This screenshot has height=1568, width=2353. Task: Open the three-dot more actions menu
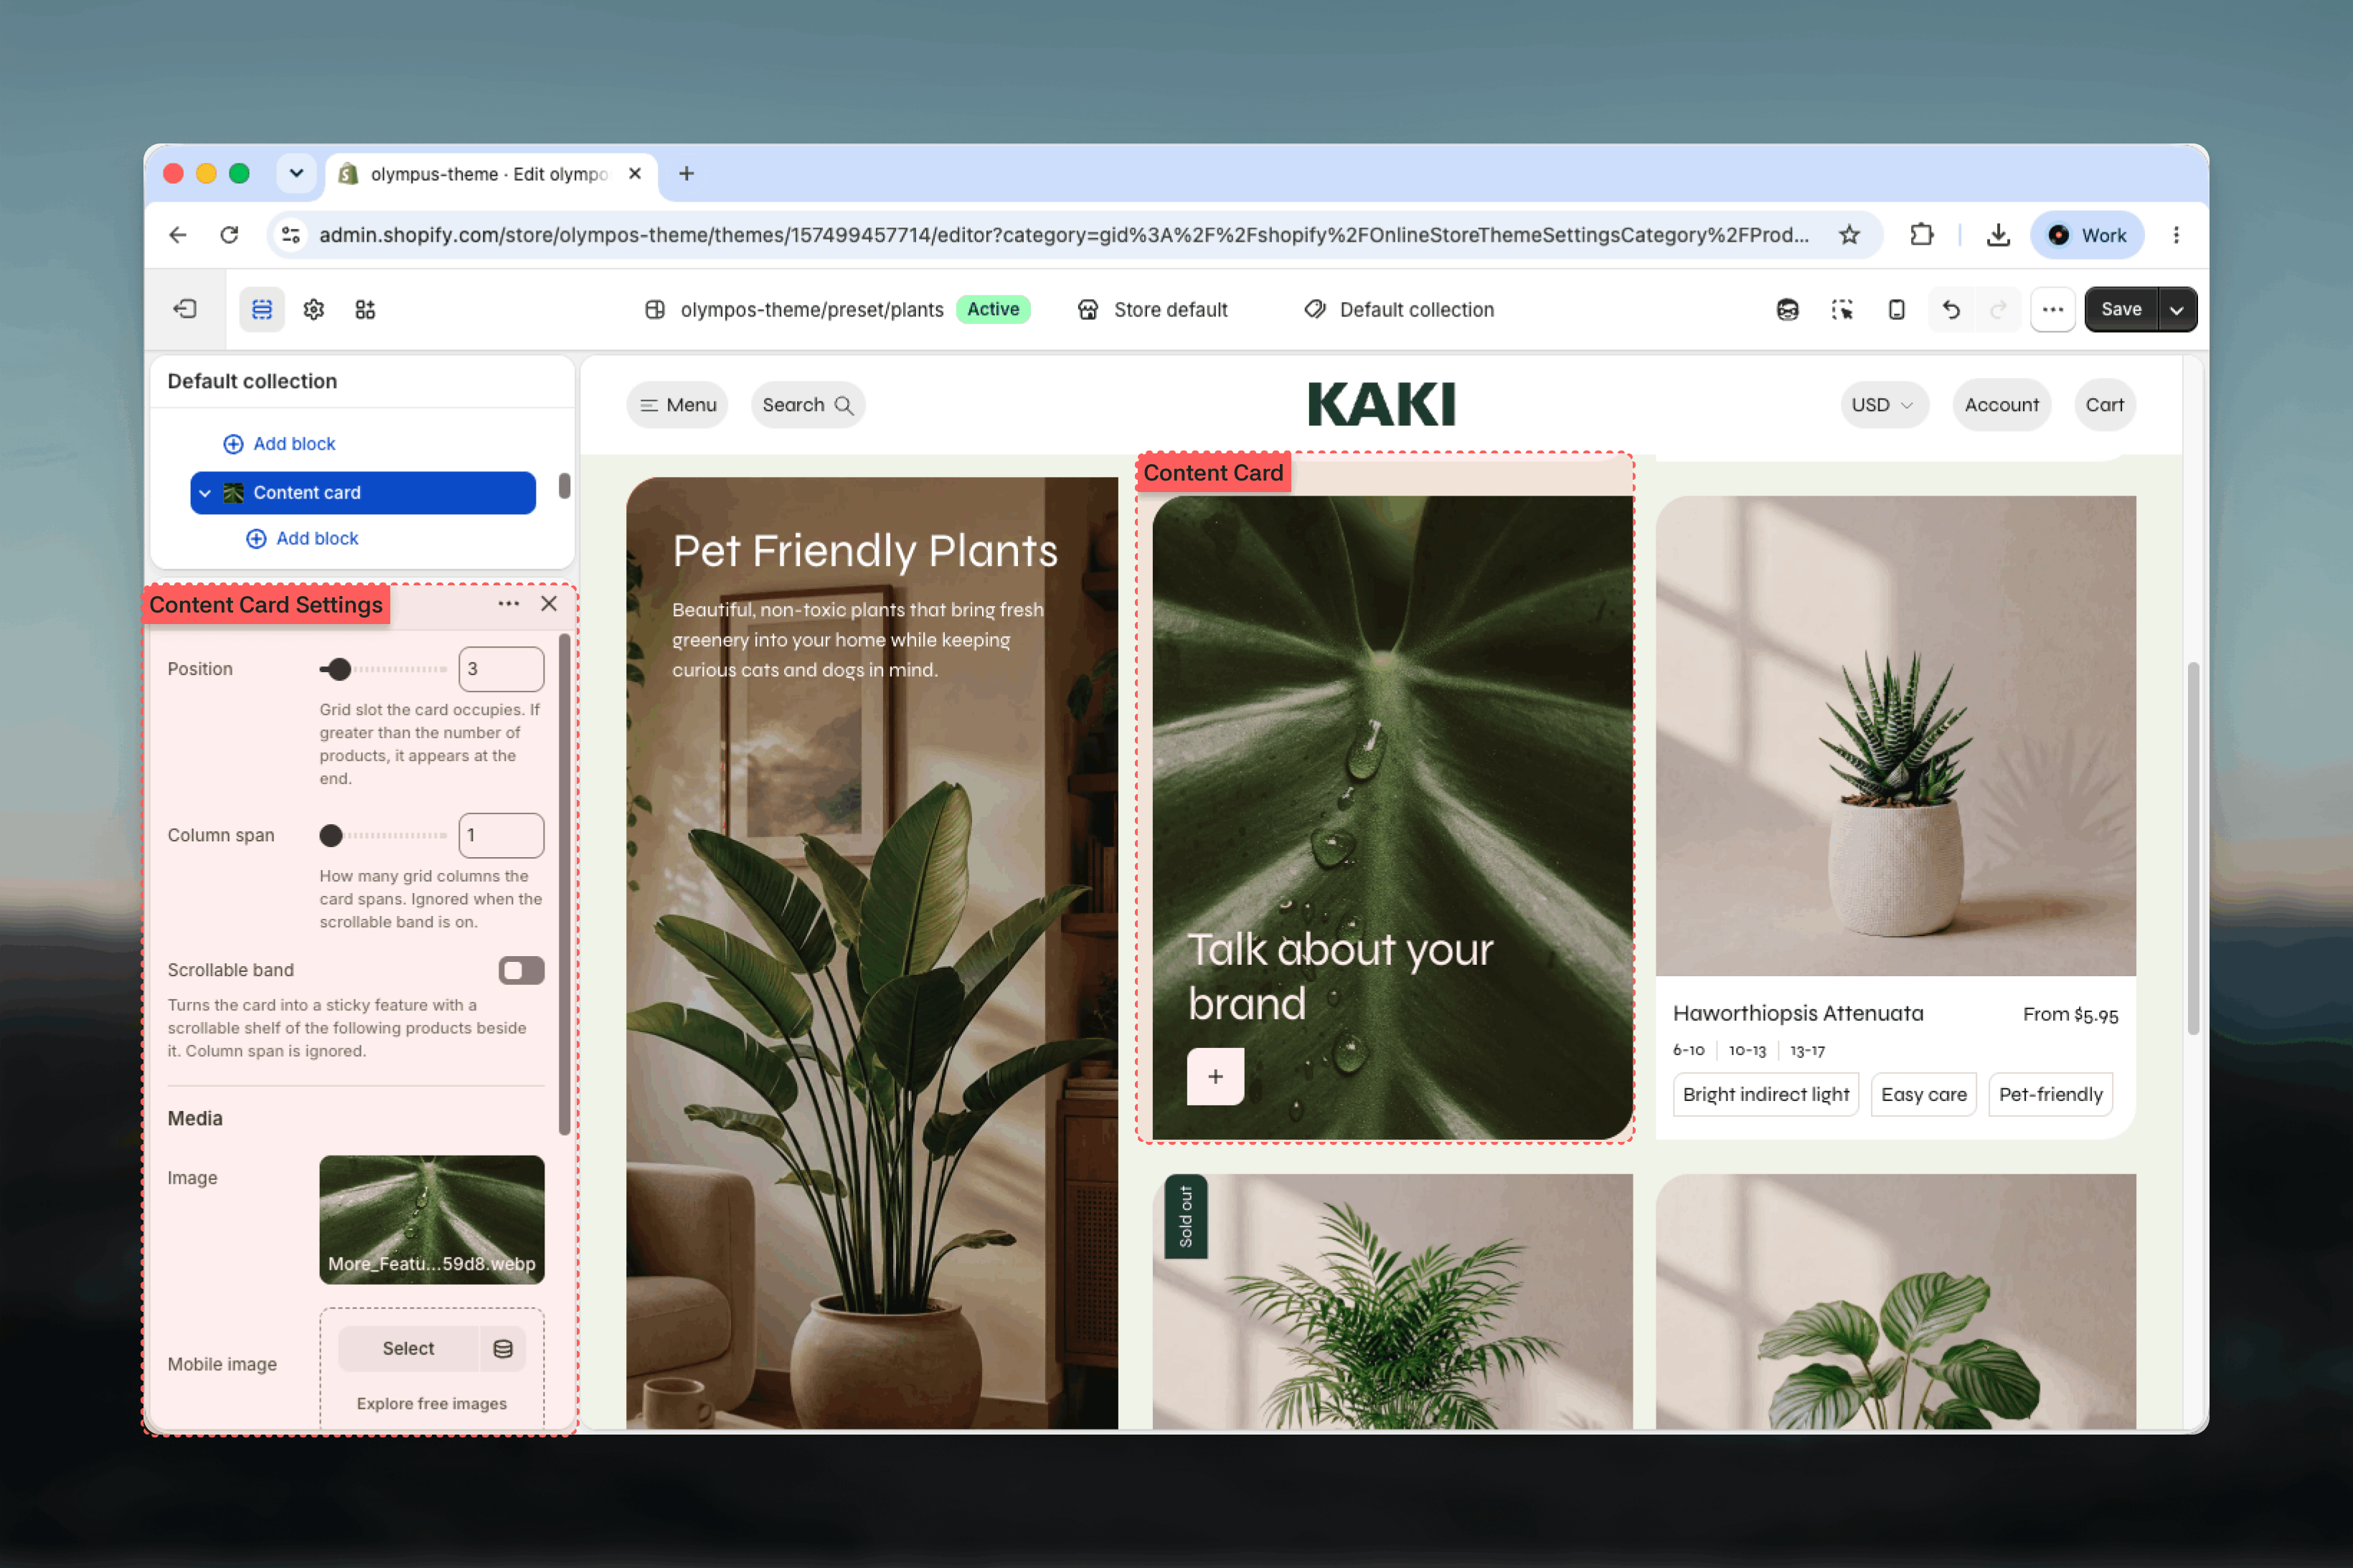click(x=2053, y=309)
